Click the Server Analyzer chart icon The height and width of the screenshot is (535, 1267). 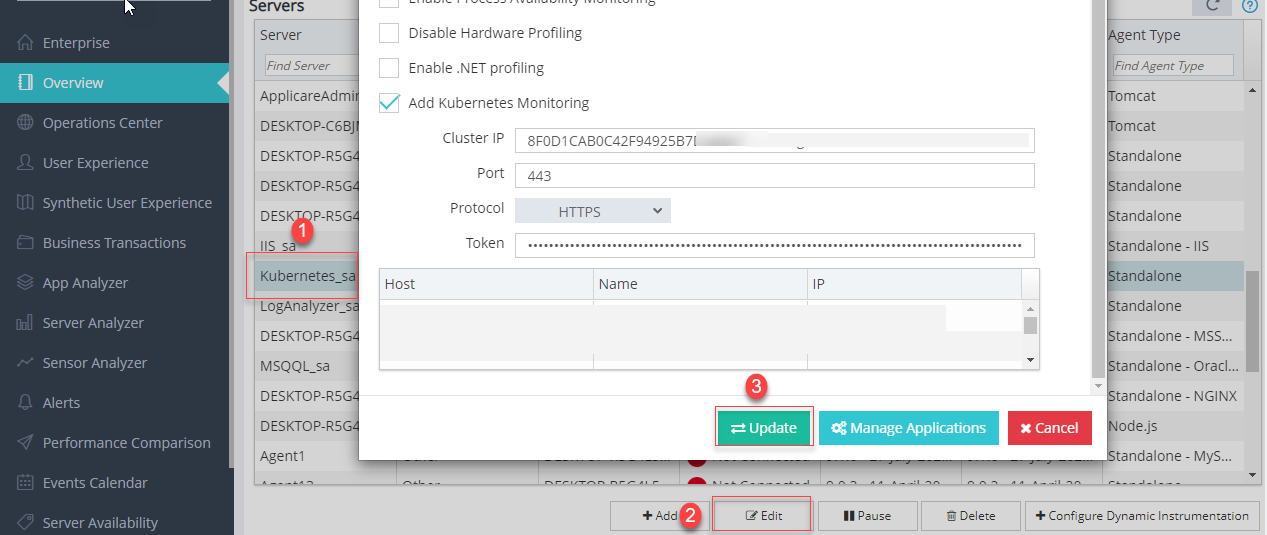pyautogui.click(x=25, y=323)
